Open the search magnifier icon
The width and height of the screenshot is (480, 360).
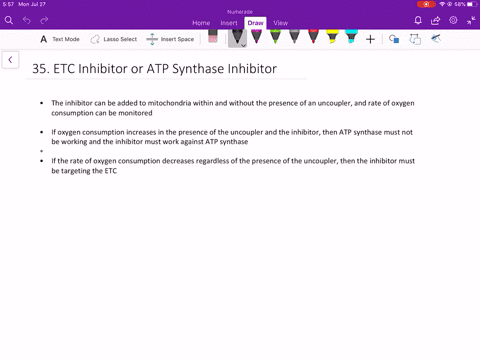pos(9,21)
